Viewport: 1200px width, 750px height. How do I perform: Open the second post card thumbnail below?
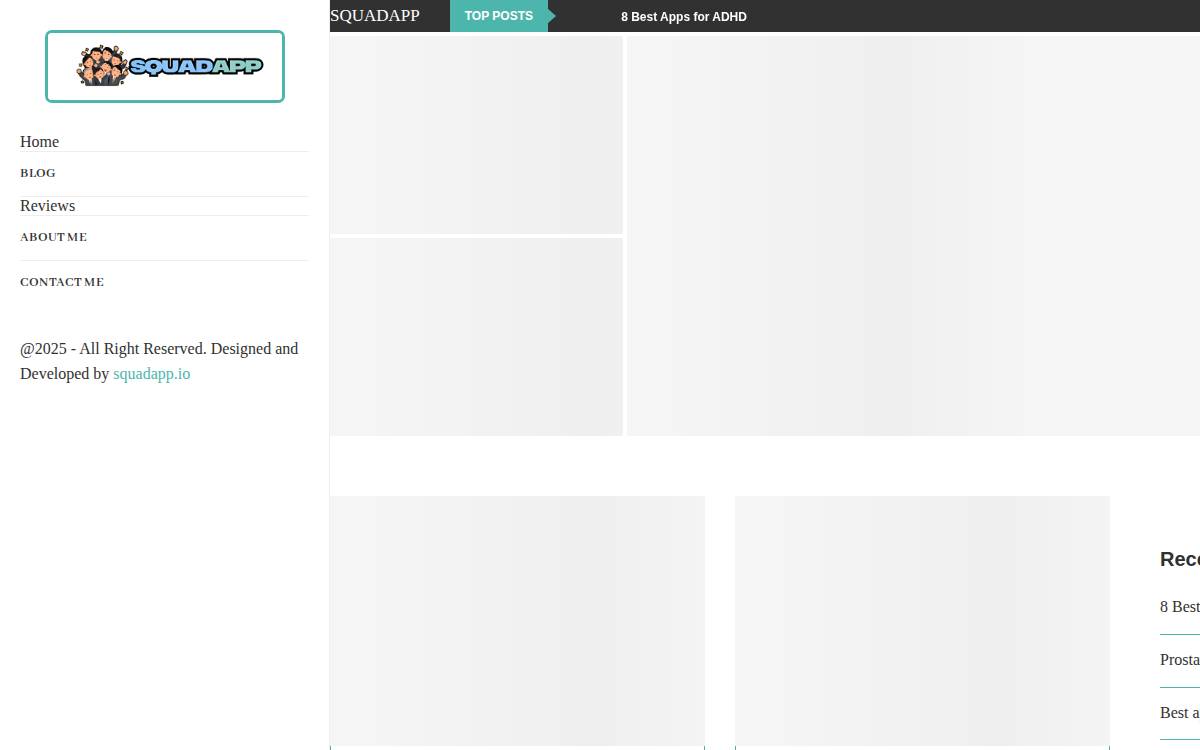tap(922, 621)
